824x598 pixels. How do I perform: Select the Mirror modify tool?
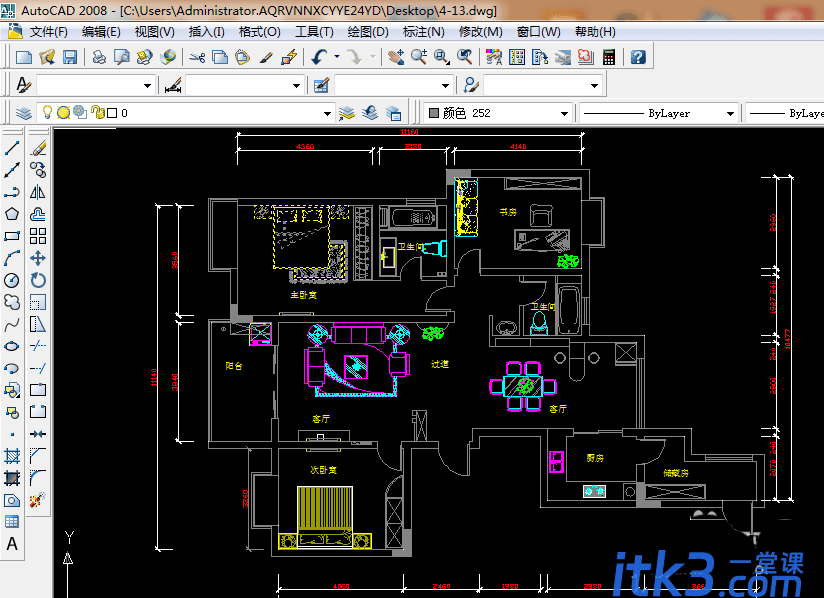click(38, 192)
